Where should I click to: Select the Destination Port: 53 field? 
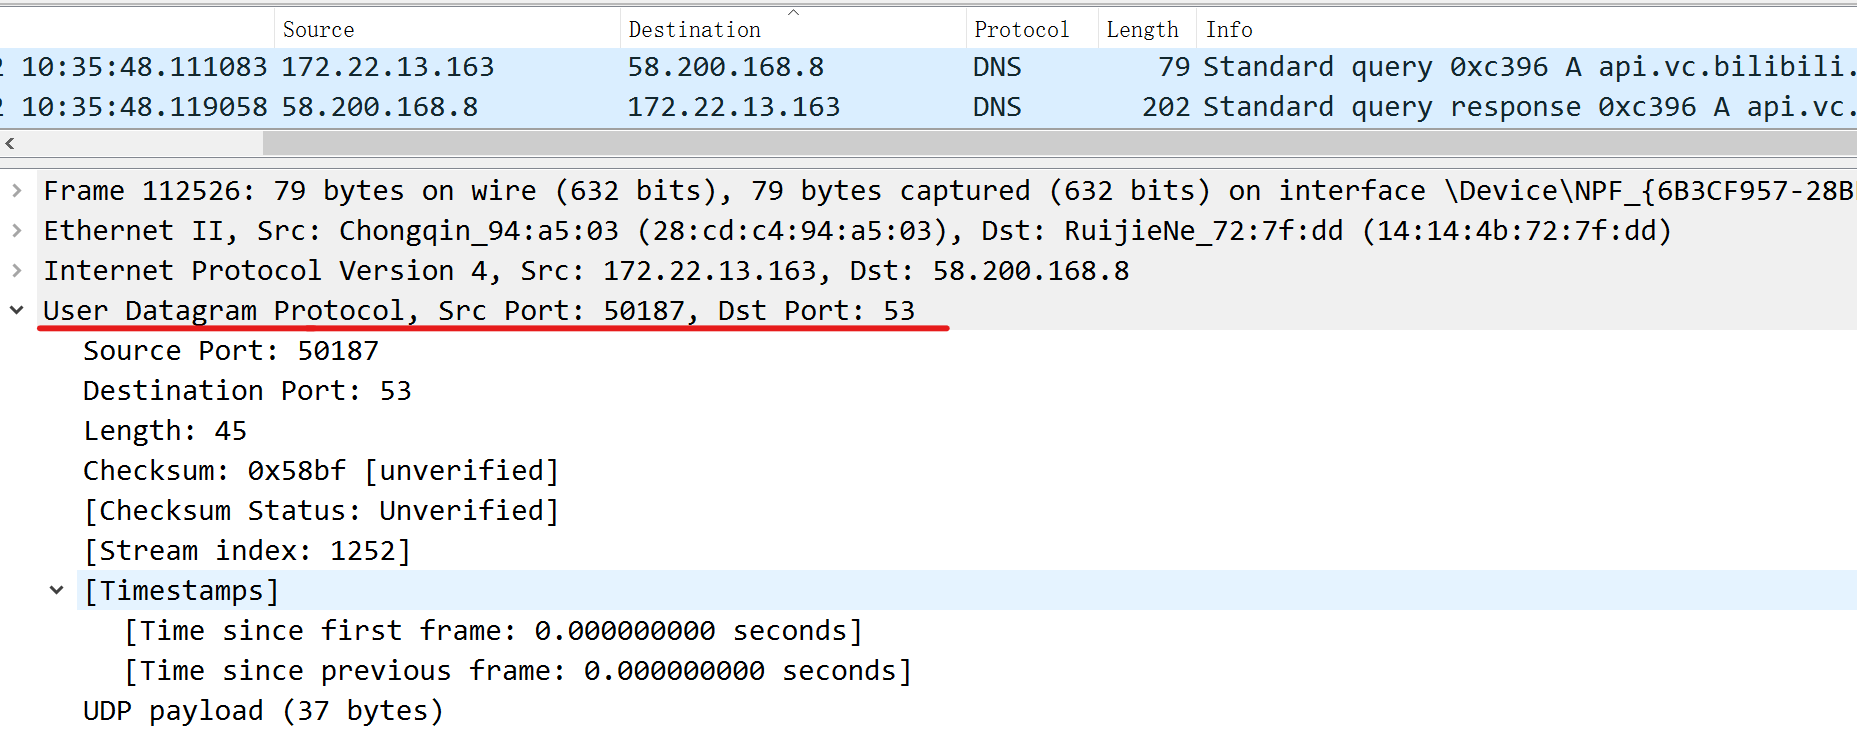coord(247,390)
